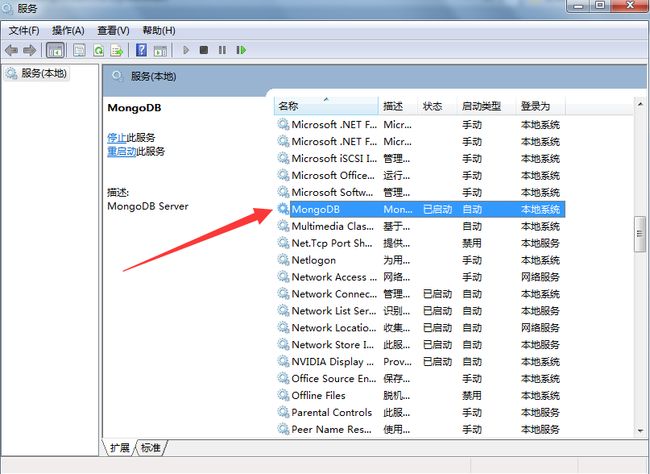This screenshot has height=474, width=650.
Task: Open the 文件(F) menu
Action: (24, 31)
